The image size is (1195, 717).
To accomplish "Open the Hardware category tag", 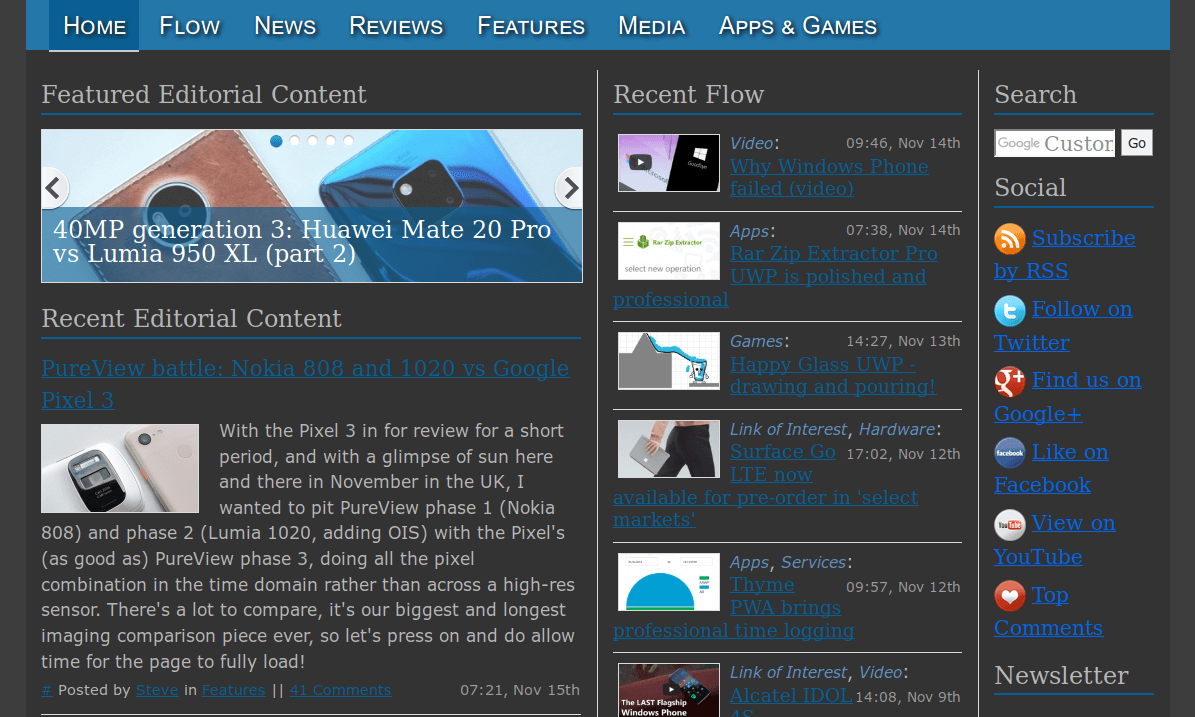I will (x=897, y=430).
